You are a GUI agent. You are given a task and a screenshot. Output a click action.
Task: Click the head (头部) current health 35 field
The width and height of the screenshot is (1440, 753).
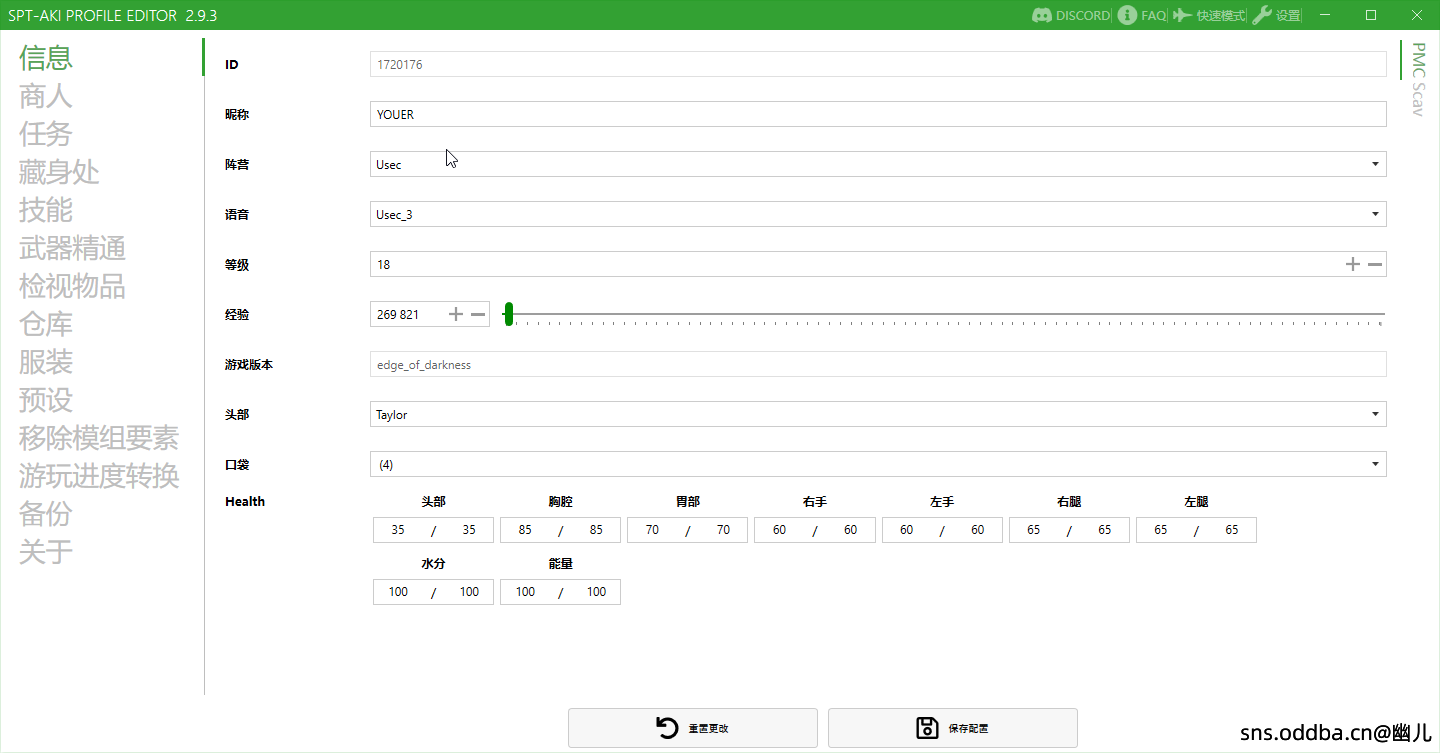coord(398,530)
